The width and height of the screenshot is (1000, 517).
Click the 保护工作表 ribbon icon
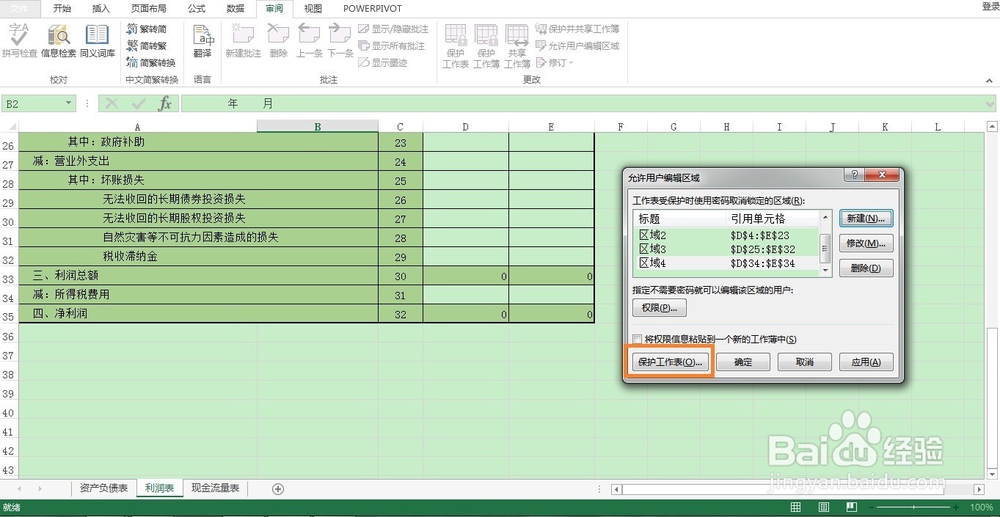point(455,46)
